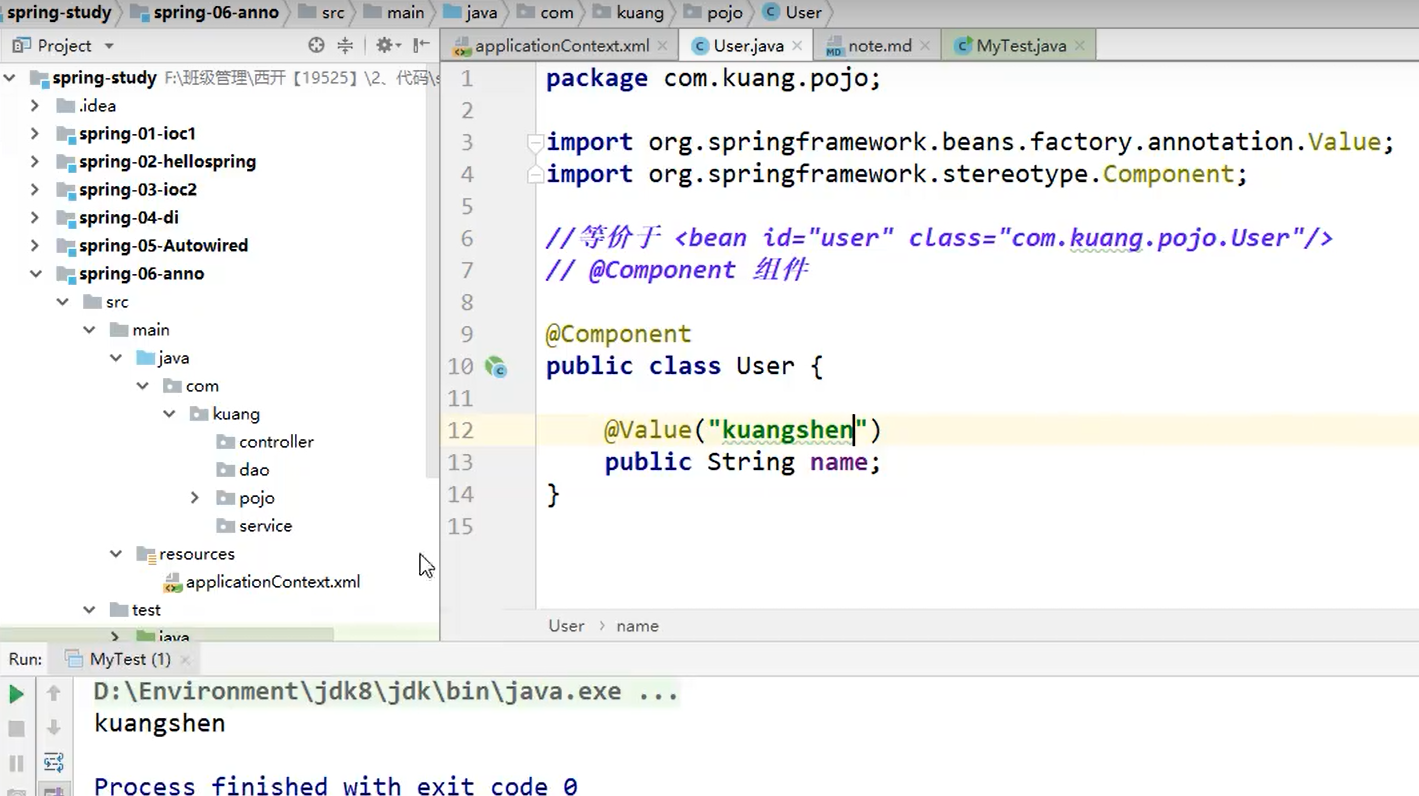
Task: Click the "name" field on line 13
Action: [x=838, y=462]
